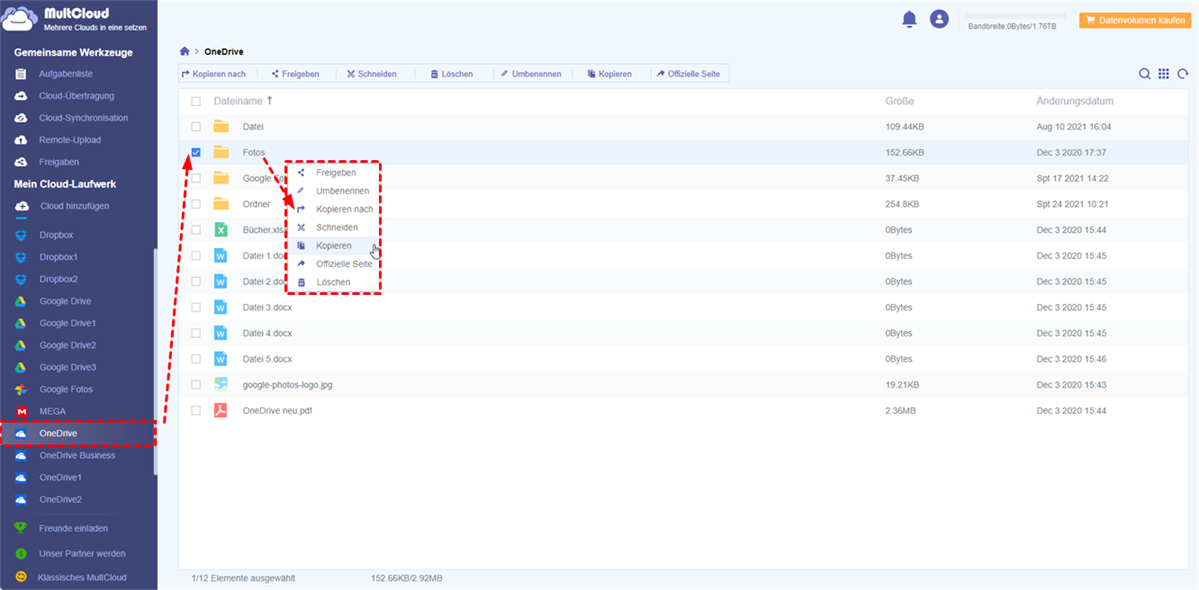Open the user account avatar icon

pyautogui.click(x=939, y=19)
